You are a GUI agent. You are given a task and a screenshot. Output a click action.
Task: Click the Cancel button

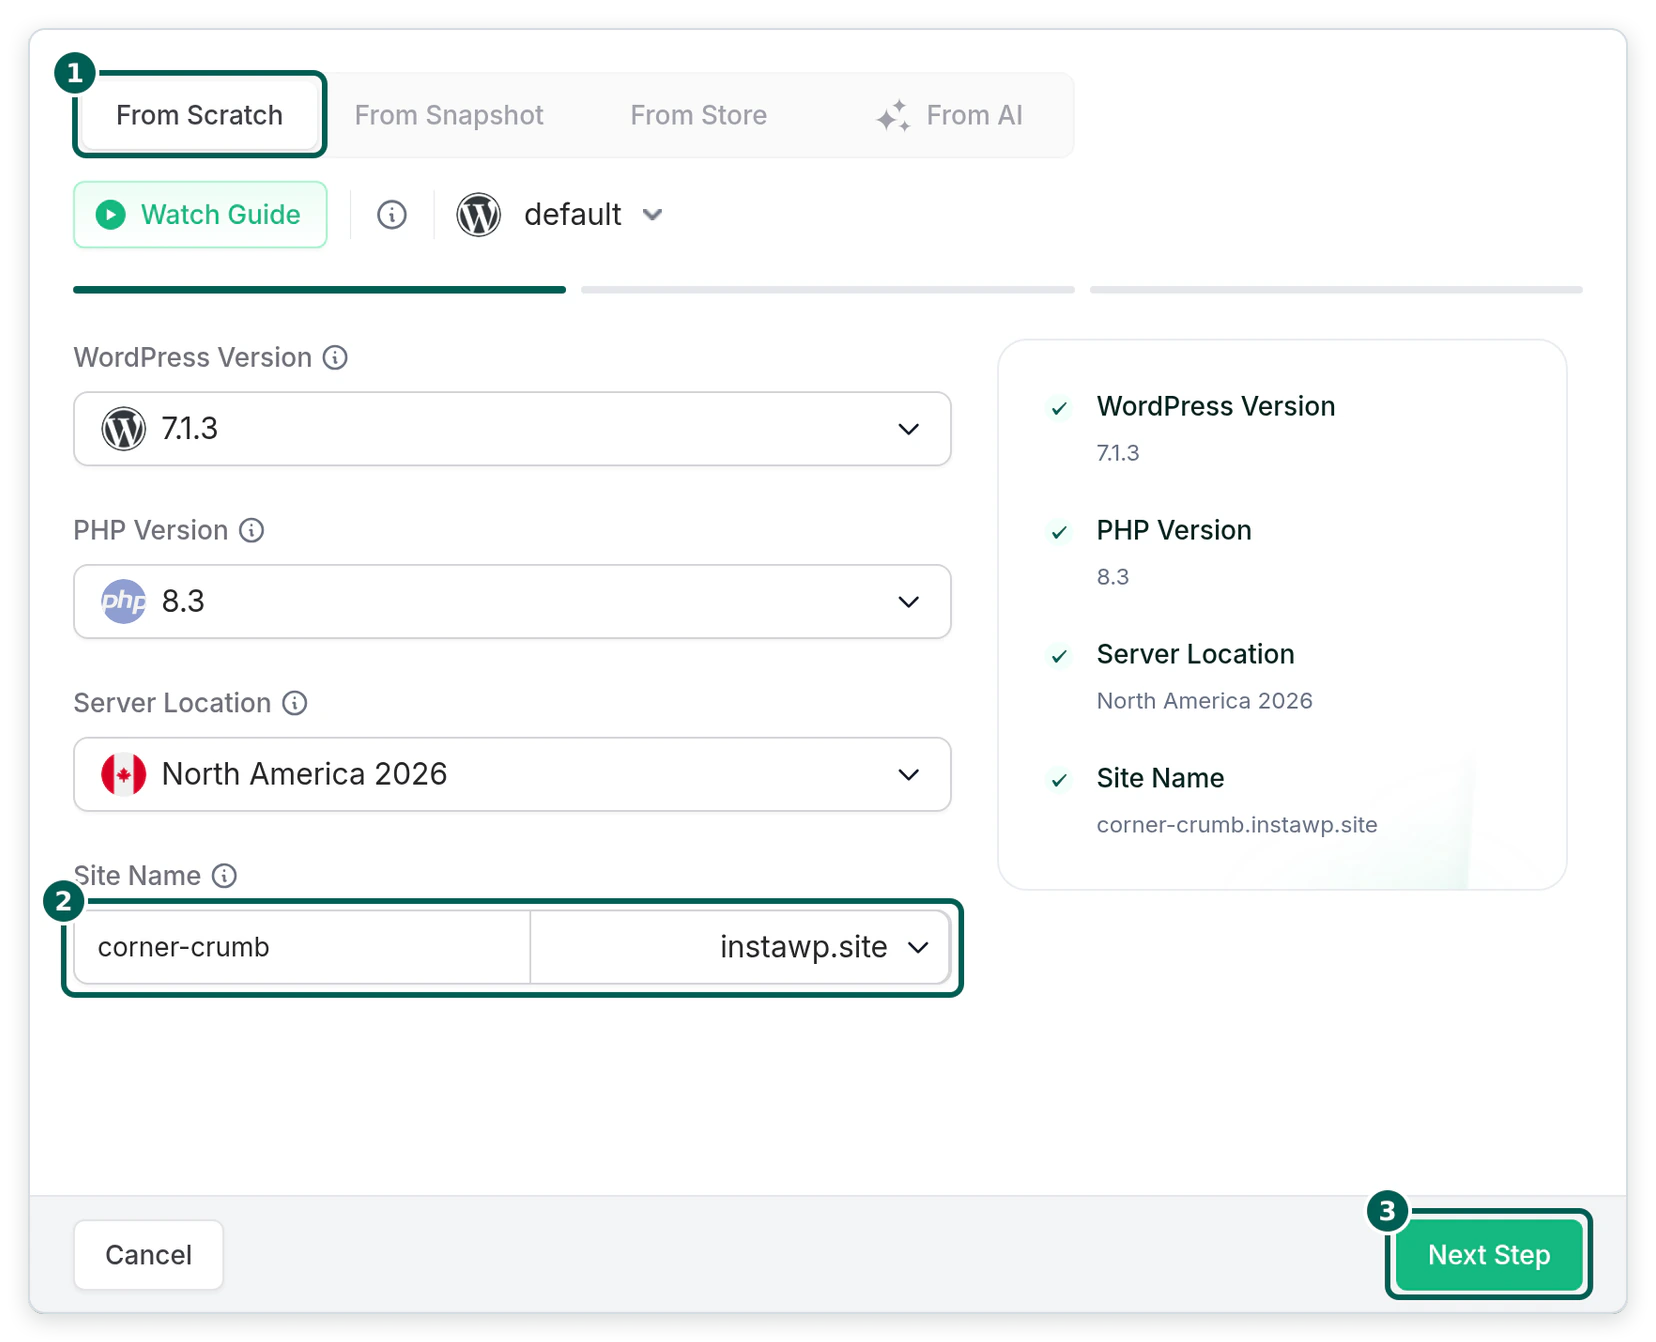pos(148,1254)
